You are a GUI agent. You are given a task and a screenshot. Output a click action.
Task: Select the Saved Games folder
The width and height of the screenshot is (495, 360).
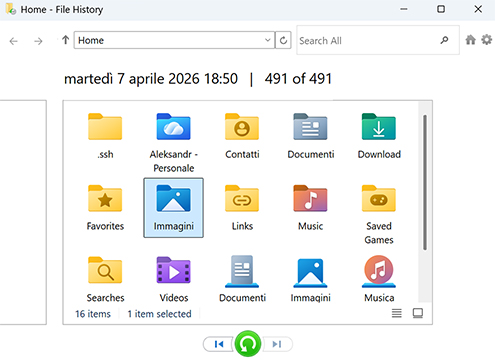[379, 214]
